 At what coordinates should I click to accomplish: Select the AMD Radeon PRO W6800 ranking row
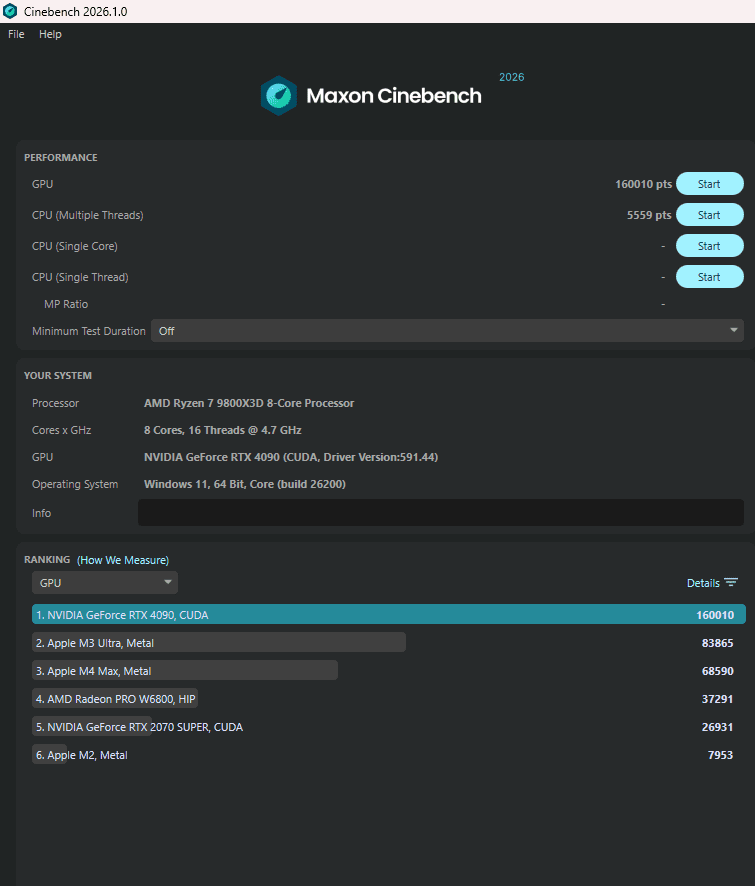pos(389,699)
